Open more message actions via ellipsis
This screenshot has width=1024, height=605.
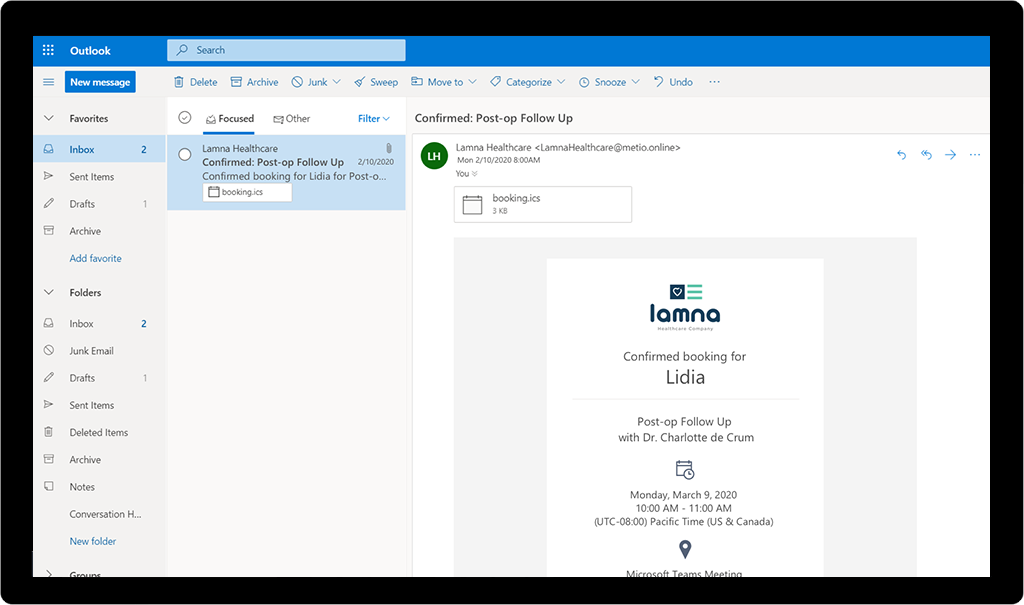[975, 155]
